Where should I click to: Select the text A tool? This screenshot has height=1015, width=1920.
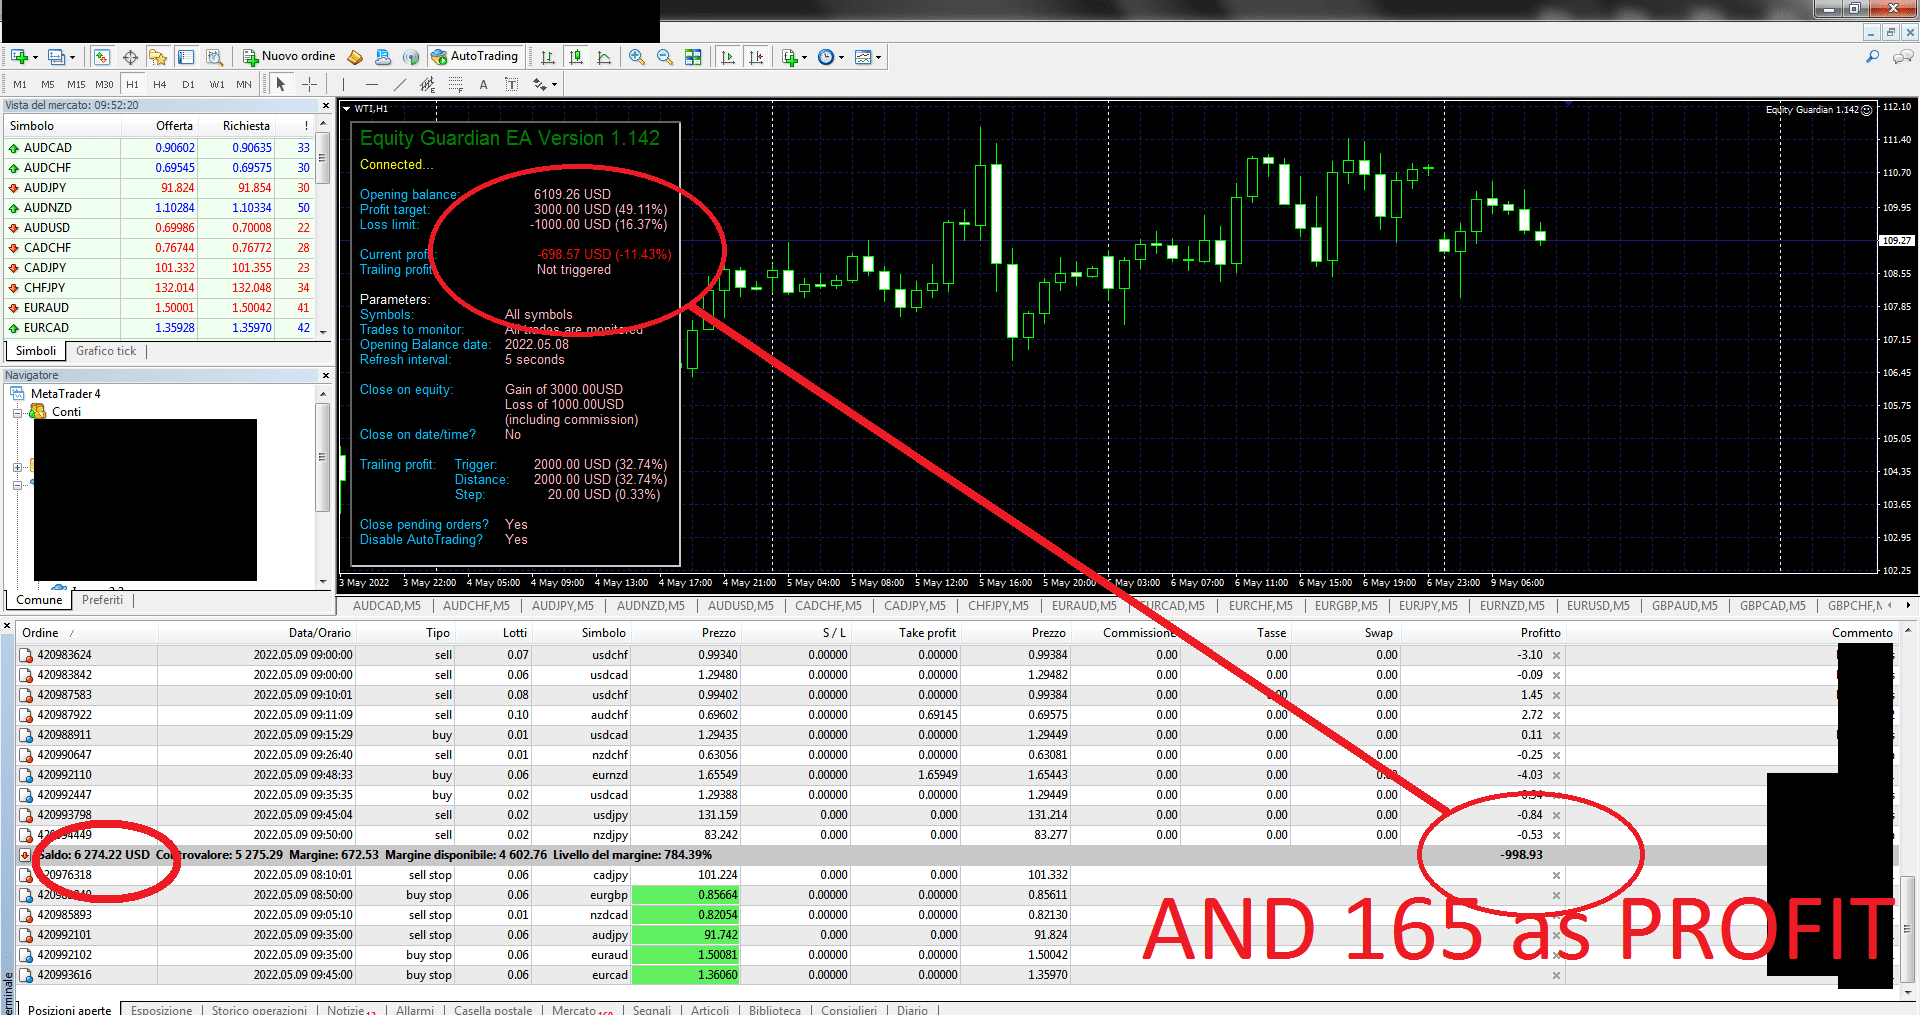point(484,85)
